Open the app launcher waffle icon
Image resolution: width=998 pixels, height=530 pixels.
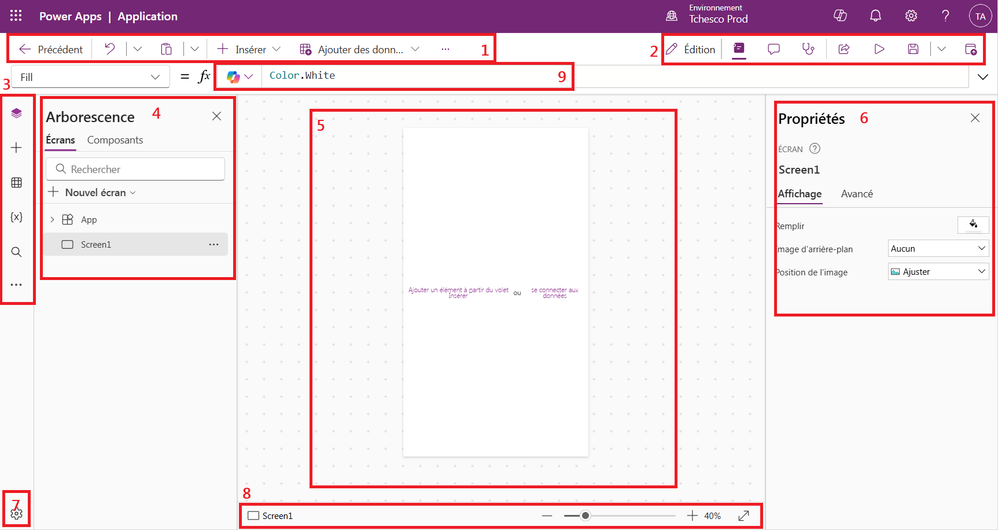point(16,16)
